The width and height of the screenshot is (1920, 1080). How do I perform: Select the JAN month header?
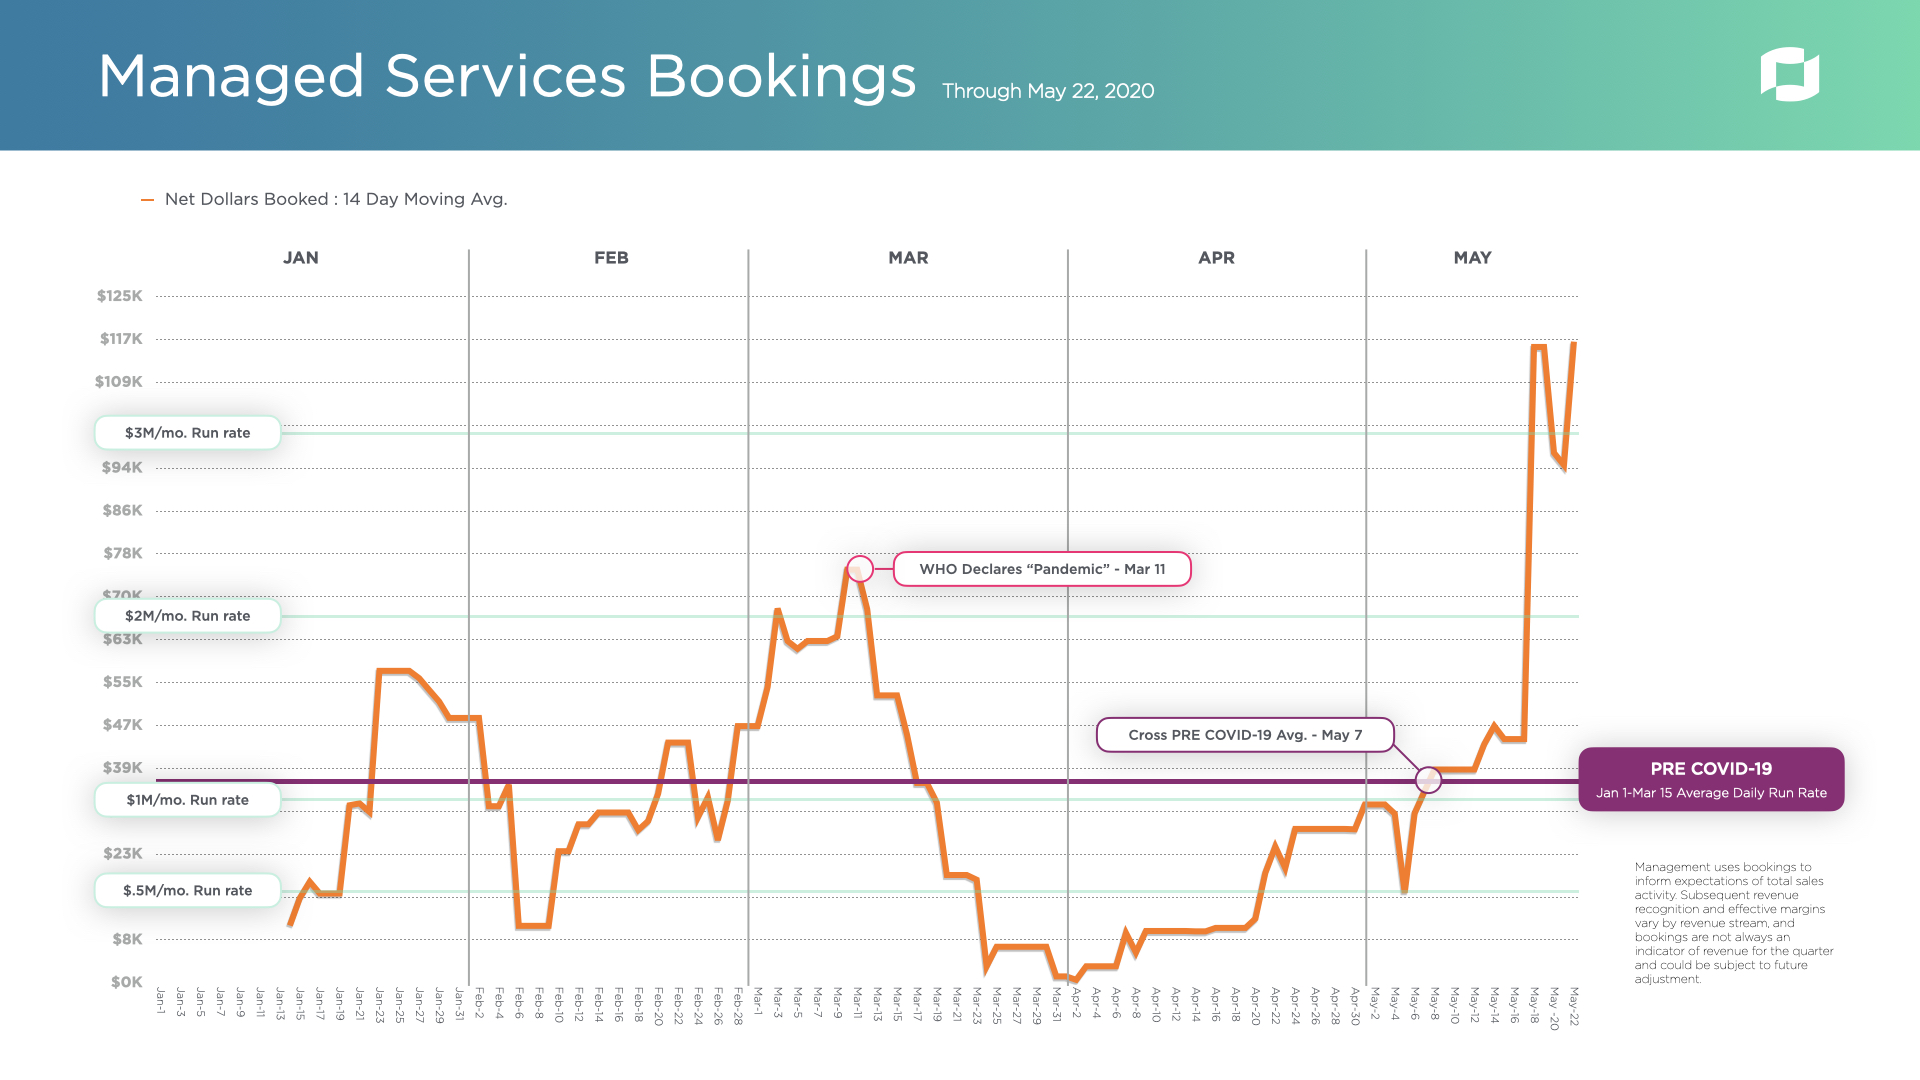pos(301,258)
